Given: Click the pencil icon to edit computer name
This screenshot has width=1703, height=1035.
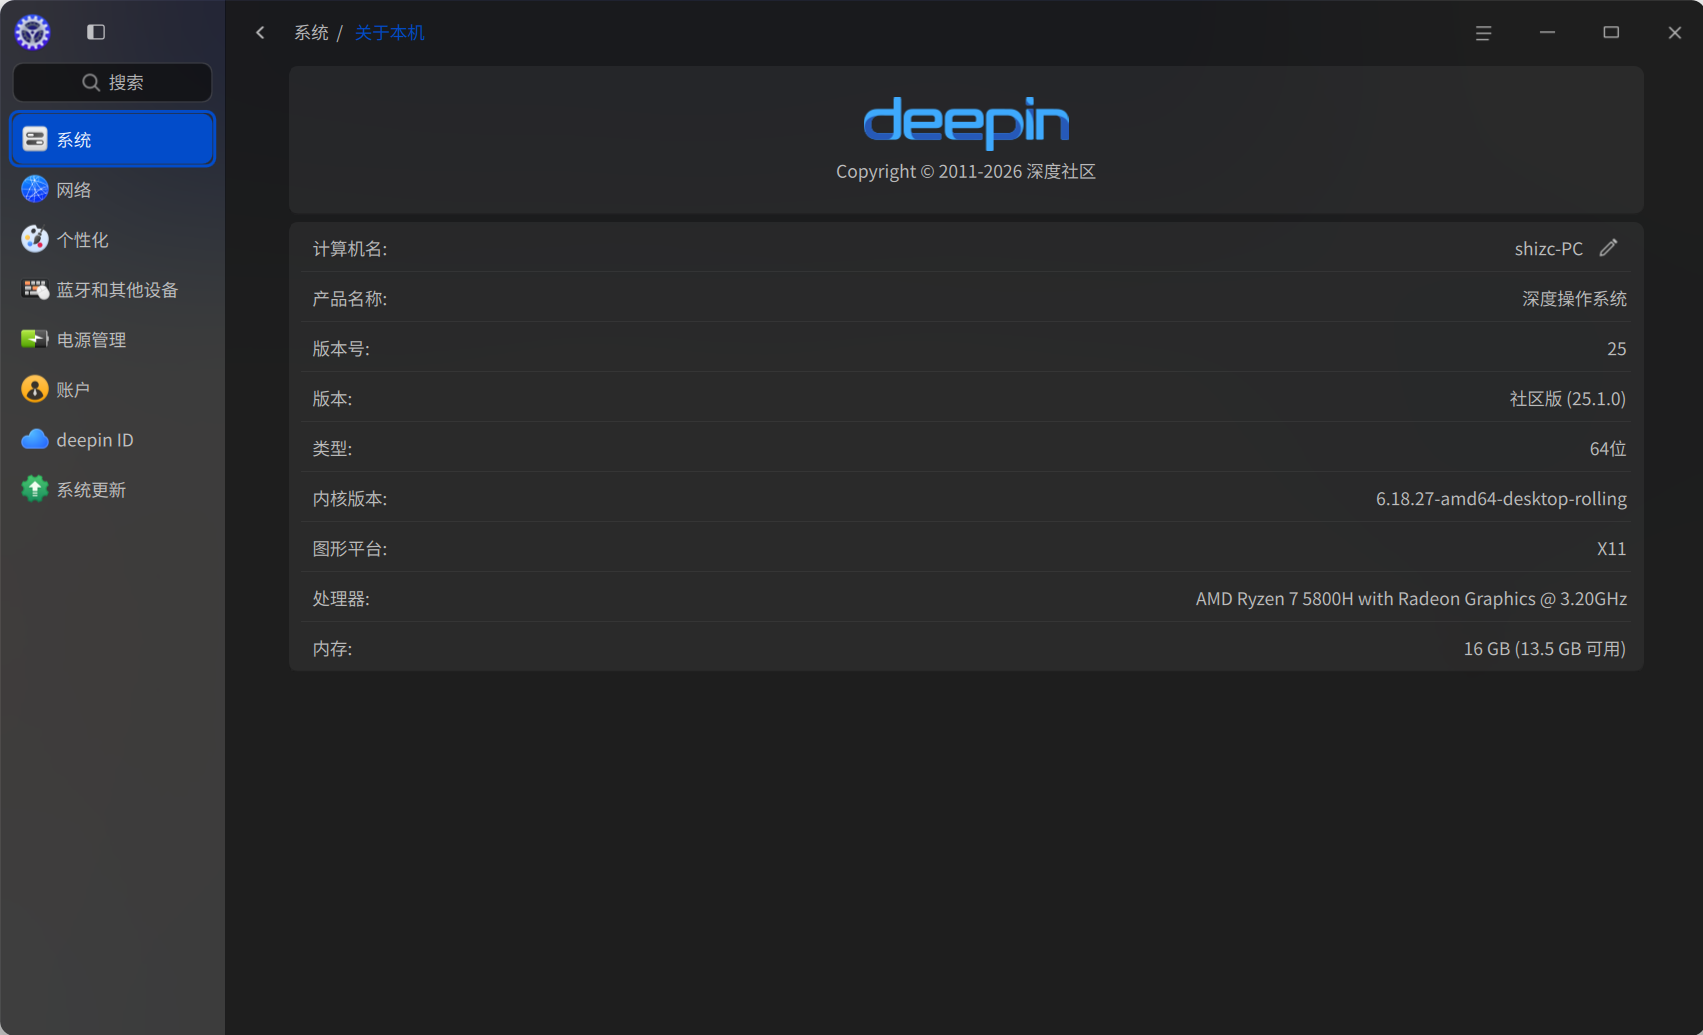Looking at the screenshot, I should pyautogui.click(x=1608, y=248).
